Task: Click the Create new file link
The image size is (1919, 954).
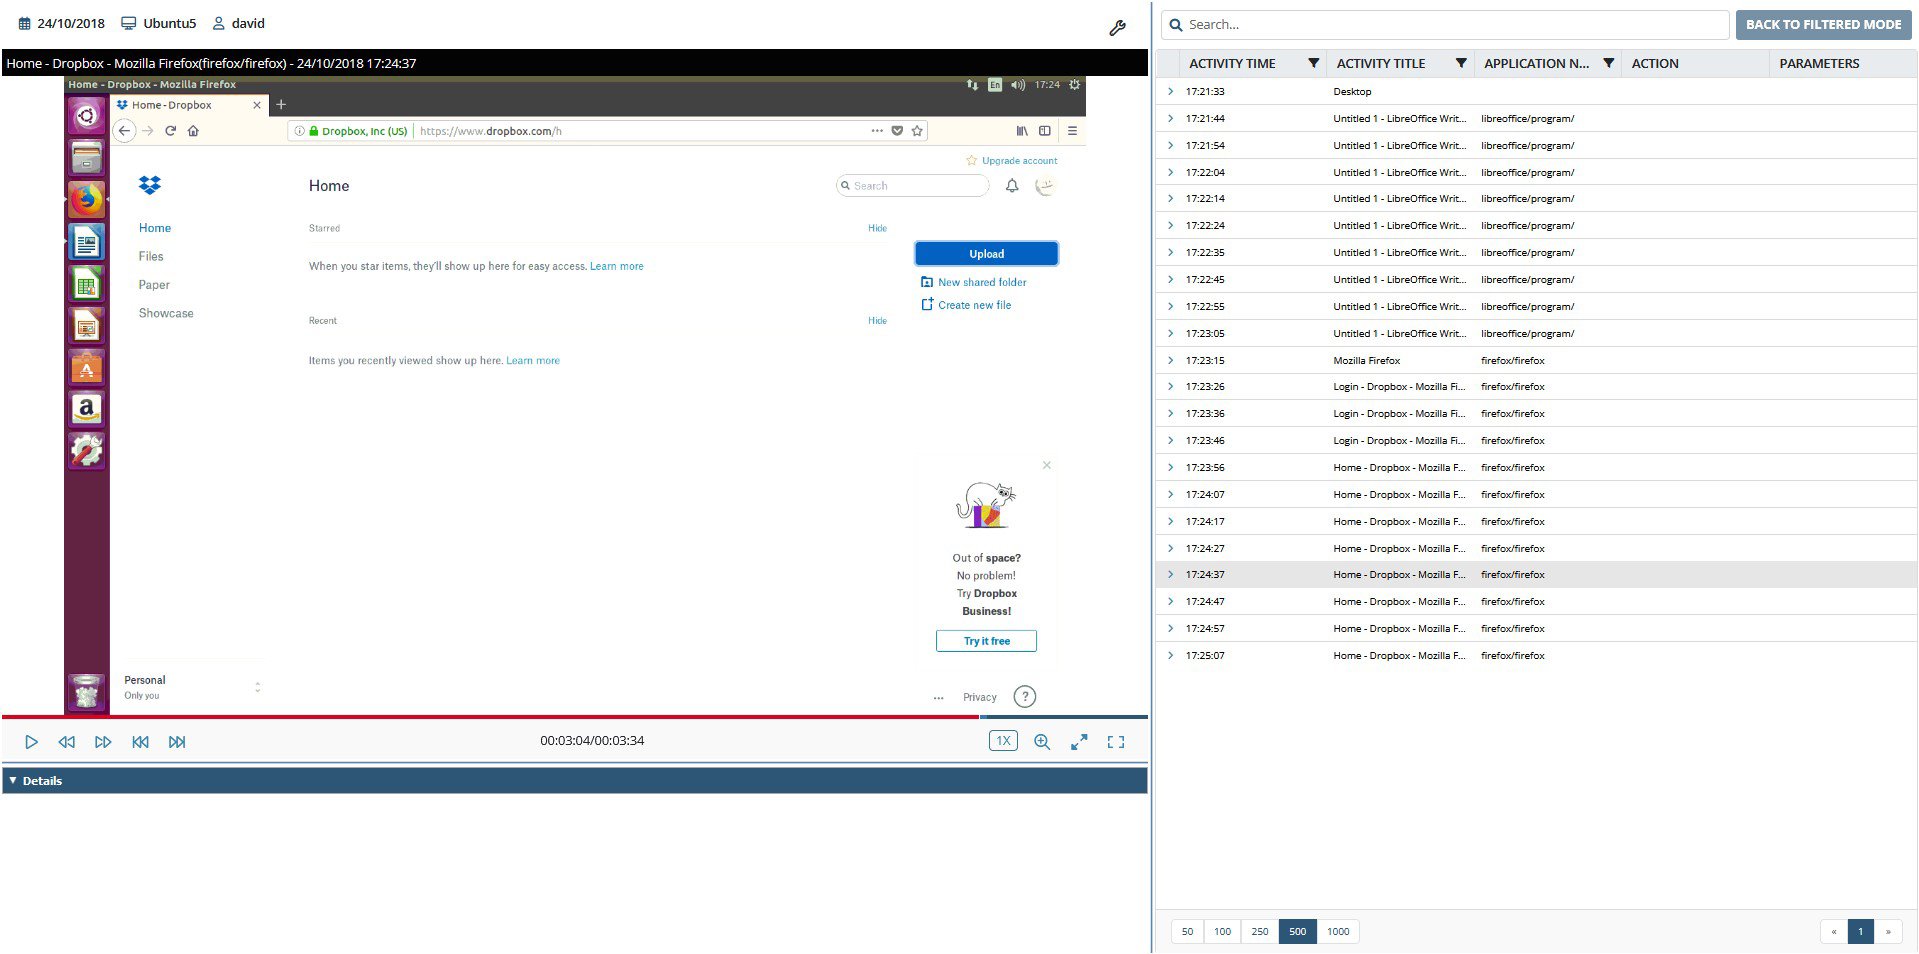Action: [966, 305]
